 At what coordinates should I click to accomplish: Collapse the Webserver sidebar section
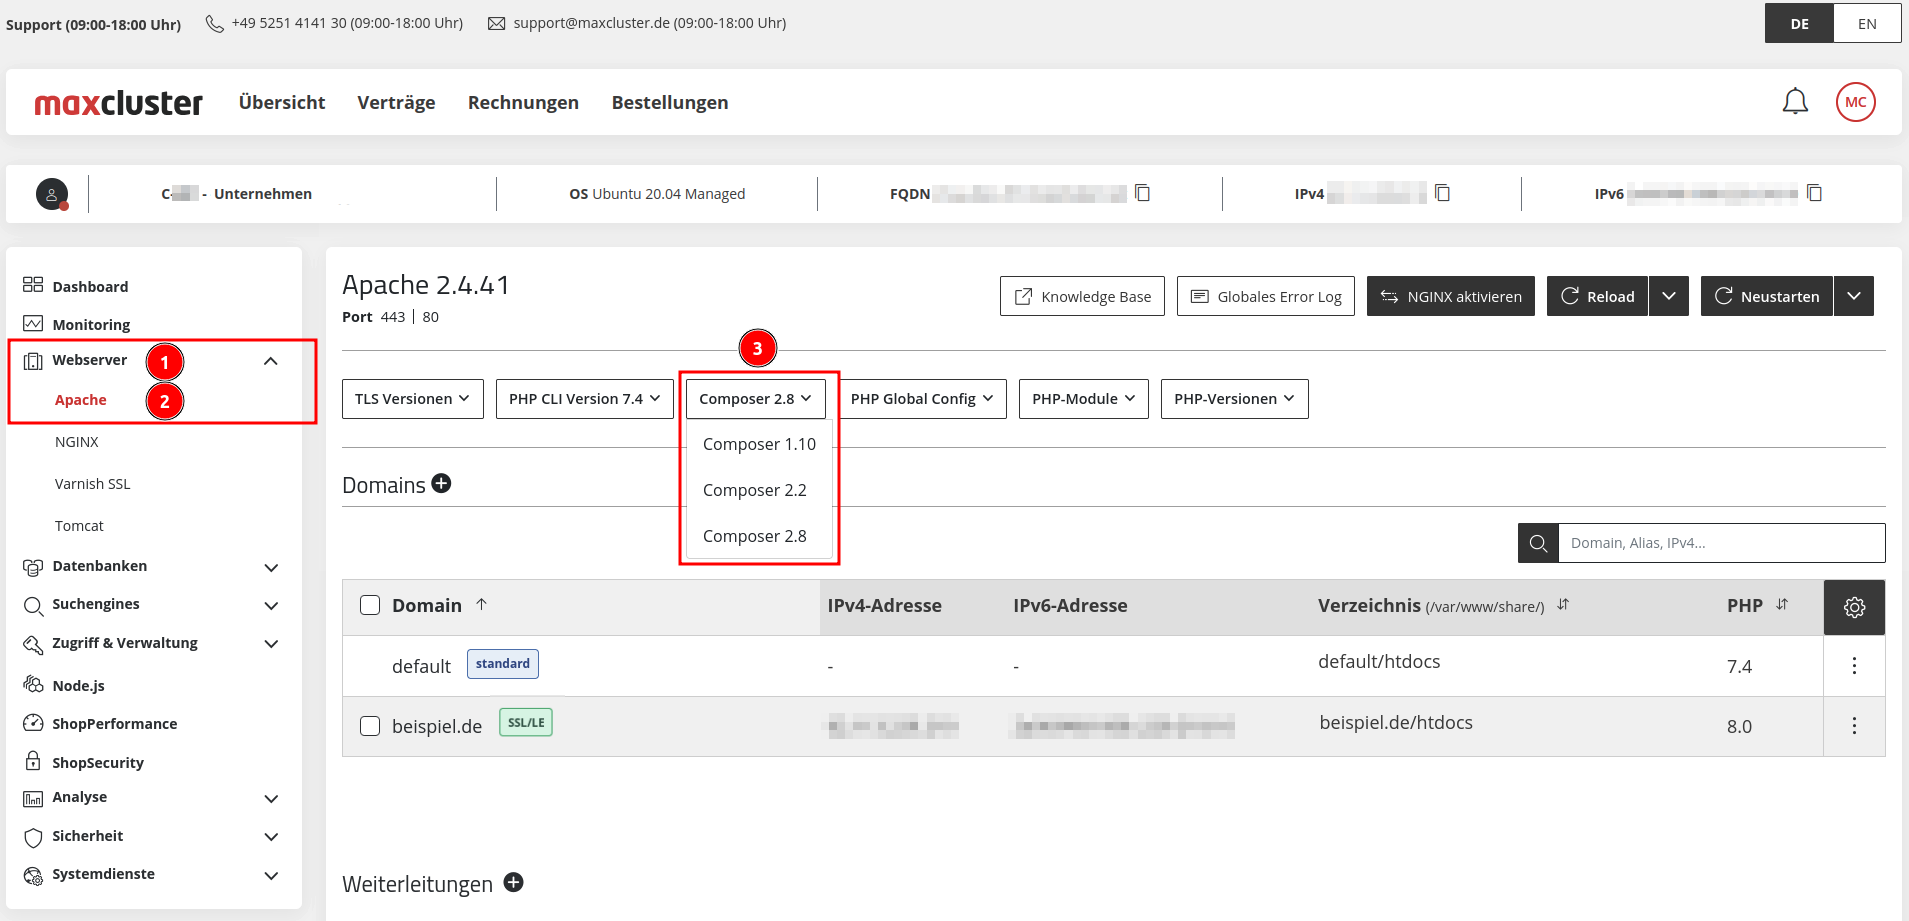tap(270, 361)
